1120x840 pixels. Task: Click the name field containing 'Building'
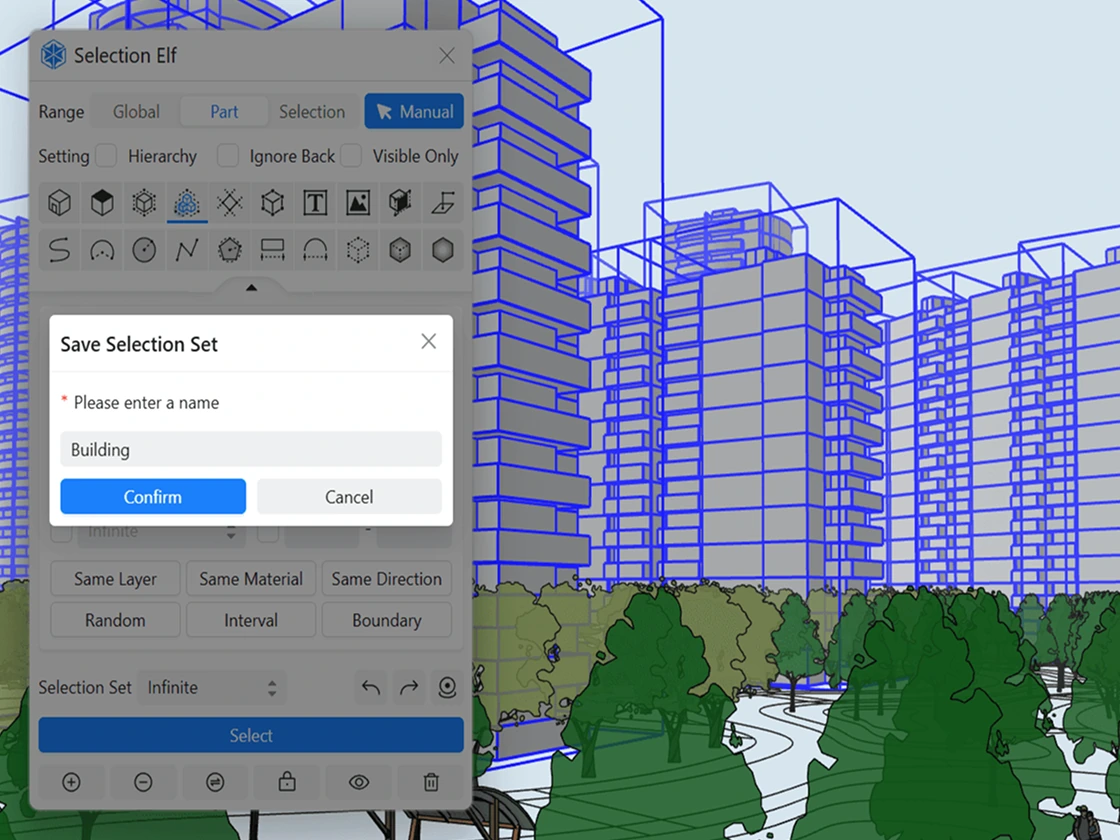point(251,450)
